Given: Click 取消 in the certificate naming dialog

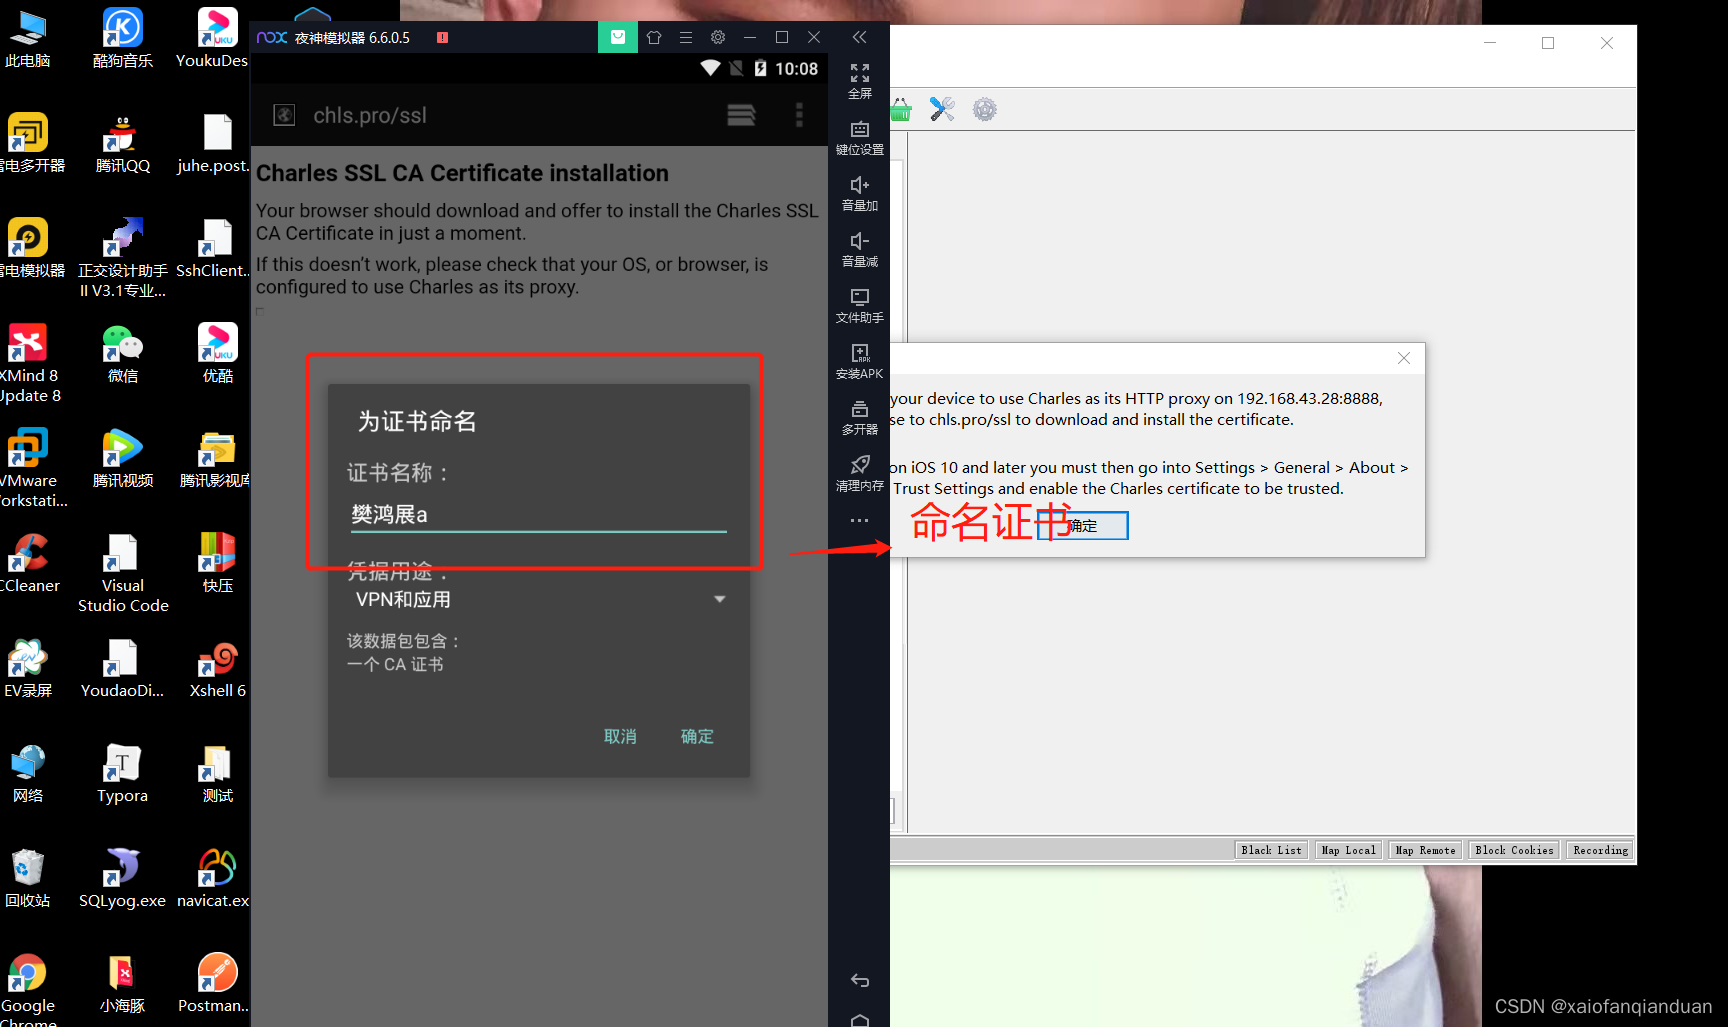Looking at the screenshot, I should pyautogui.click(x=620, y=736).
